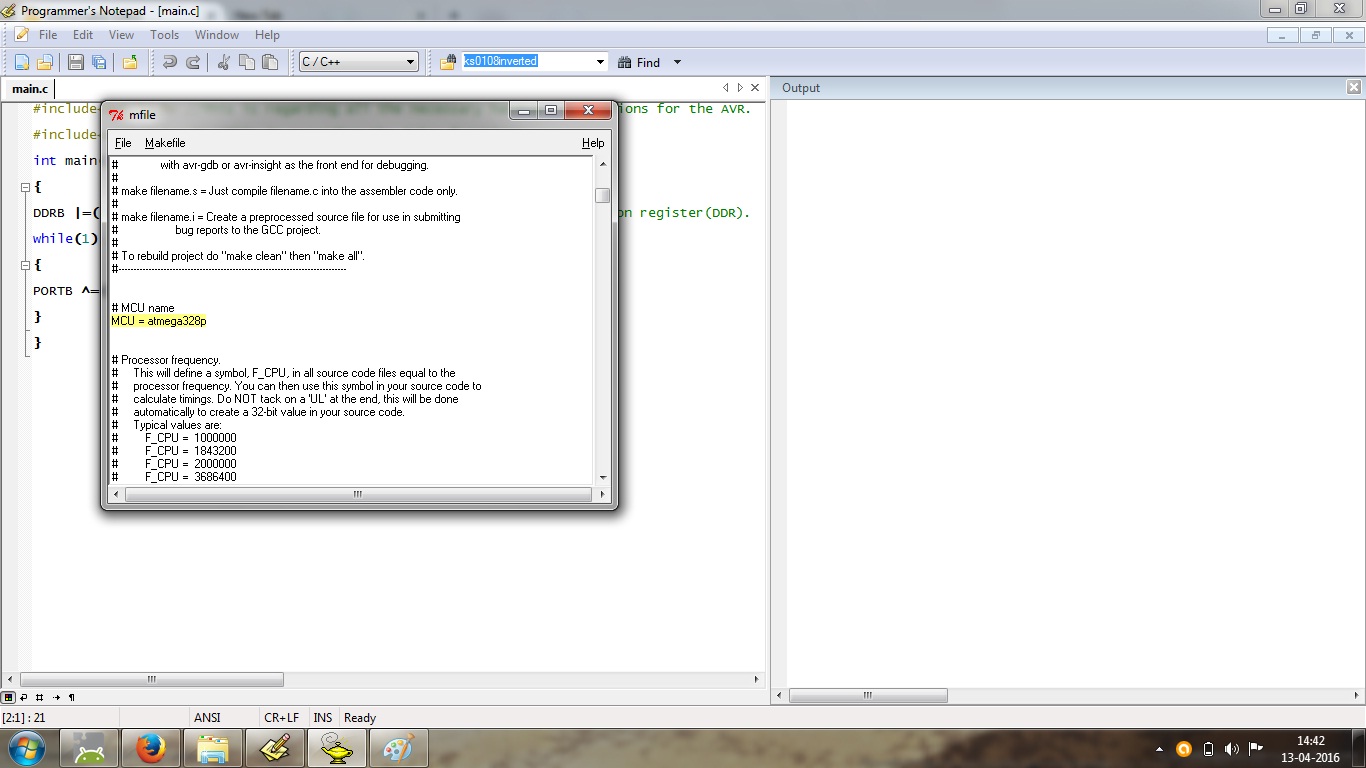Click the mfile horizontal scrollbar thumb
1366x768 pixels.
pos(356,494)
